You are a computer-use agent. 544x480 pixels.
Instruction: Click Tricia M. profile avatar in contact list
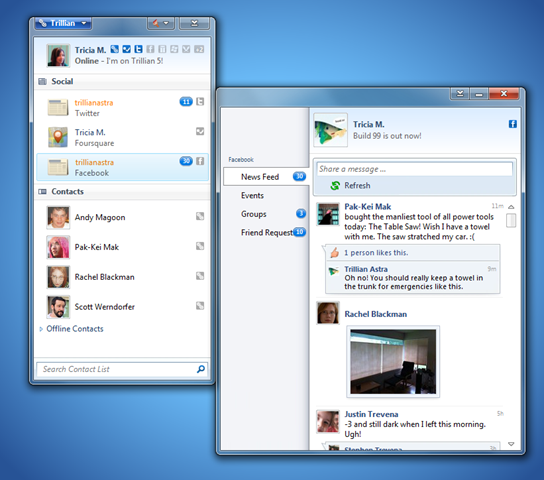pyautogui.click(x=58, y=55)
